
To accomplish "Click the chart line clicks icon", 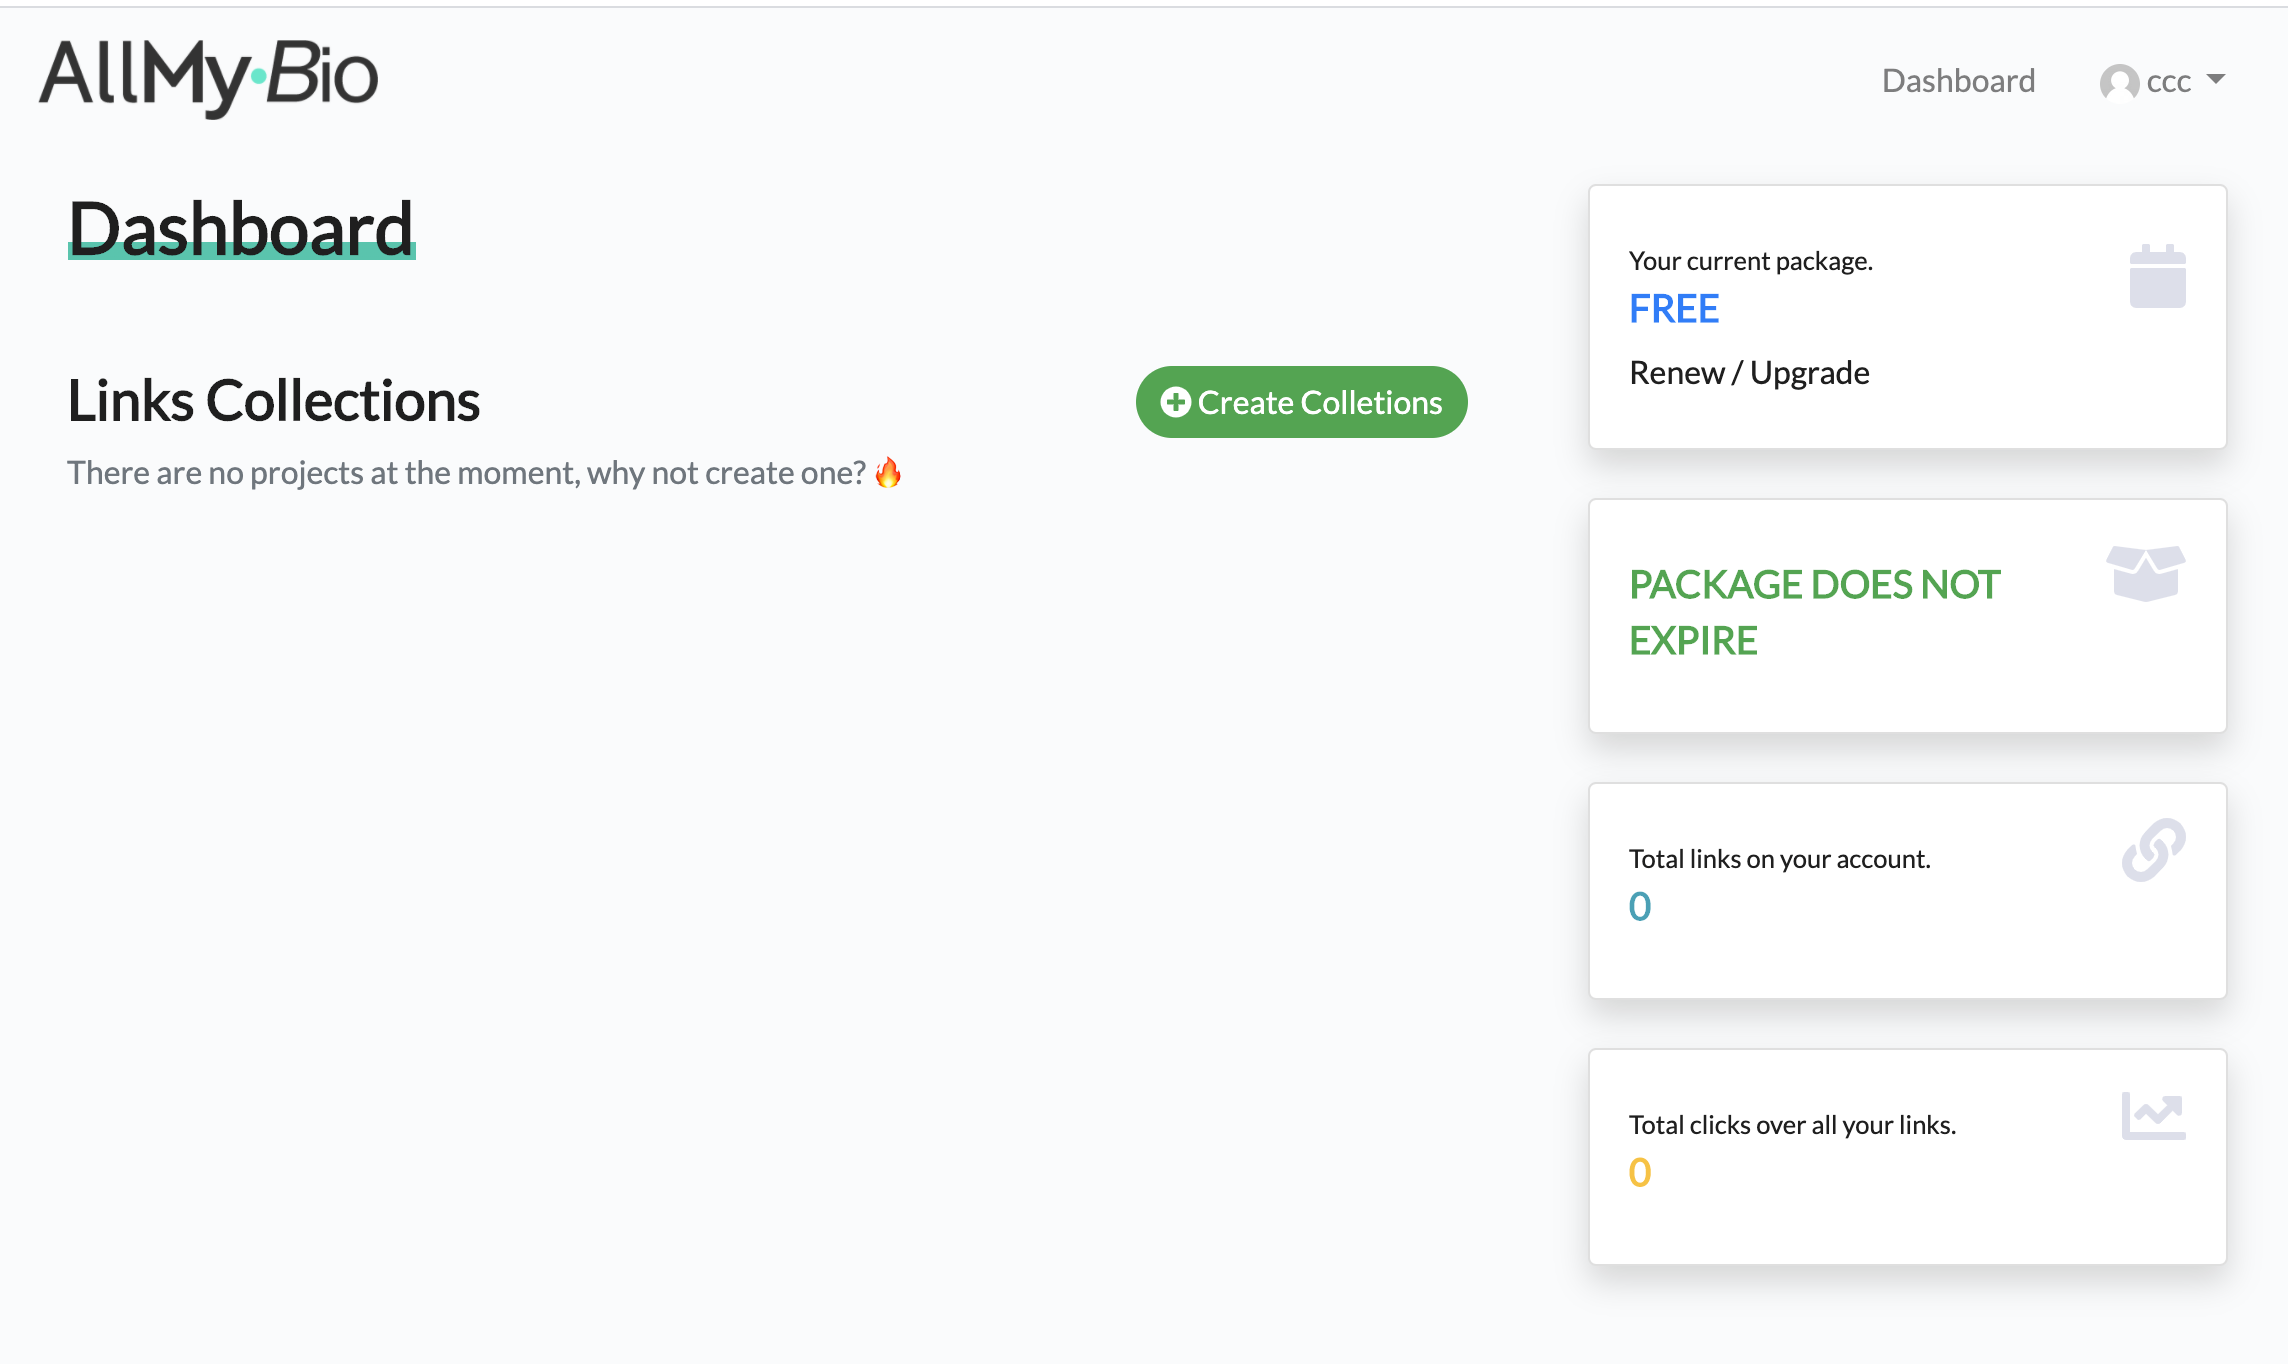I will click(x=2153, y=1116).
